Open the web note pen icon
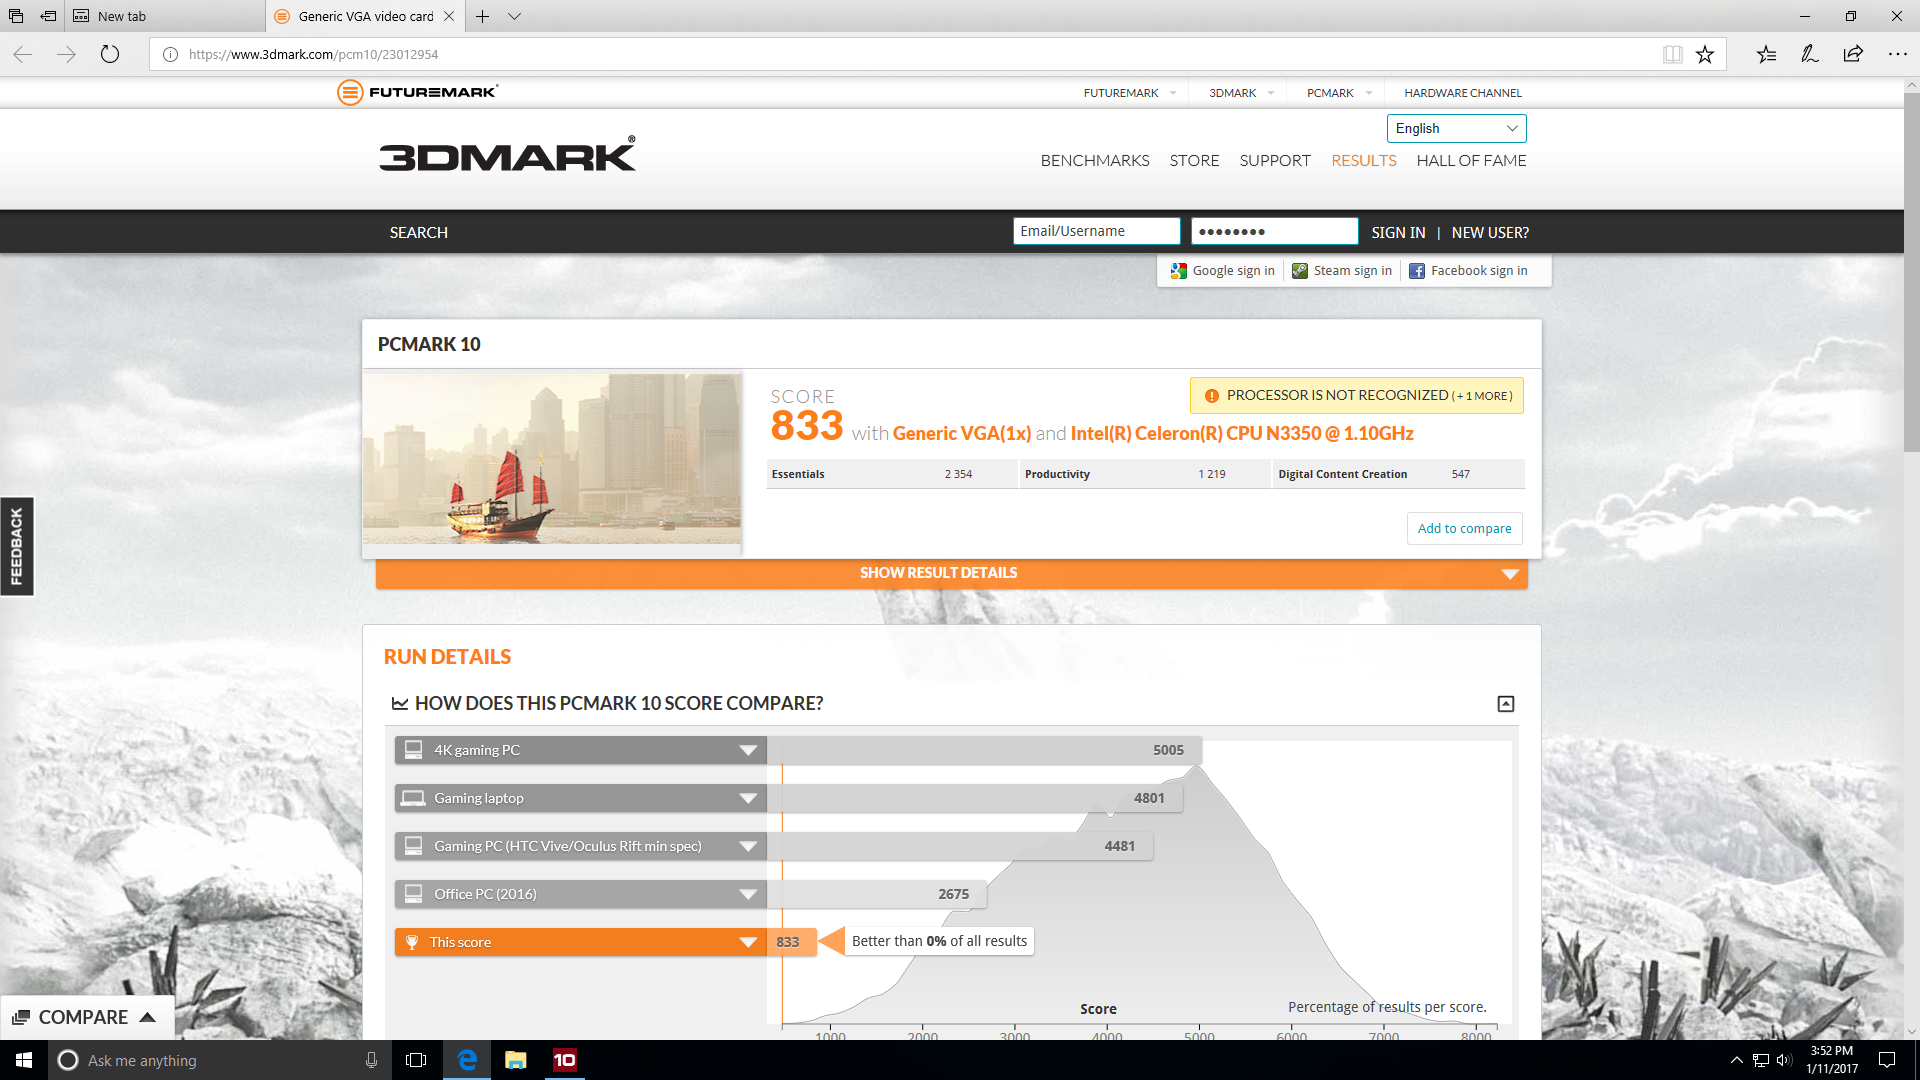Screen dimensions: 1920x1080 click(x=1810, y=54)
